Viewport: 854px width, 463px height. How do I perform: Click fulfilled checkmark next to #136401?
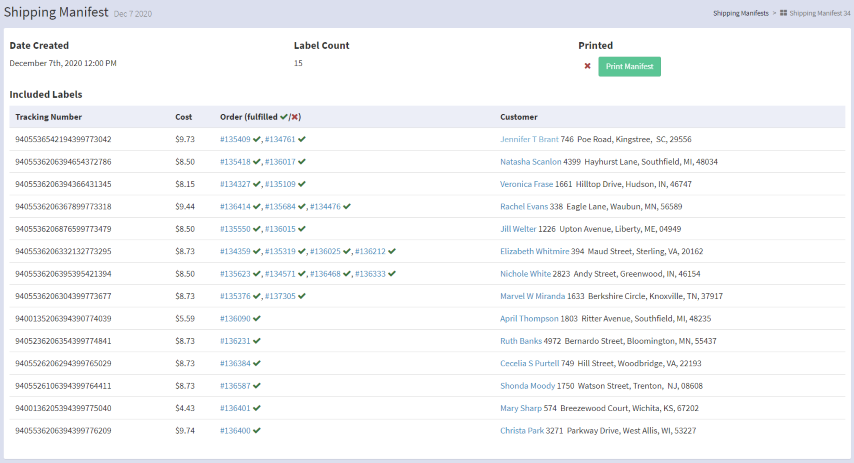[x=257, y=408]
